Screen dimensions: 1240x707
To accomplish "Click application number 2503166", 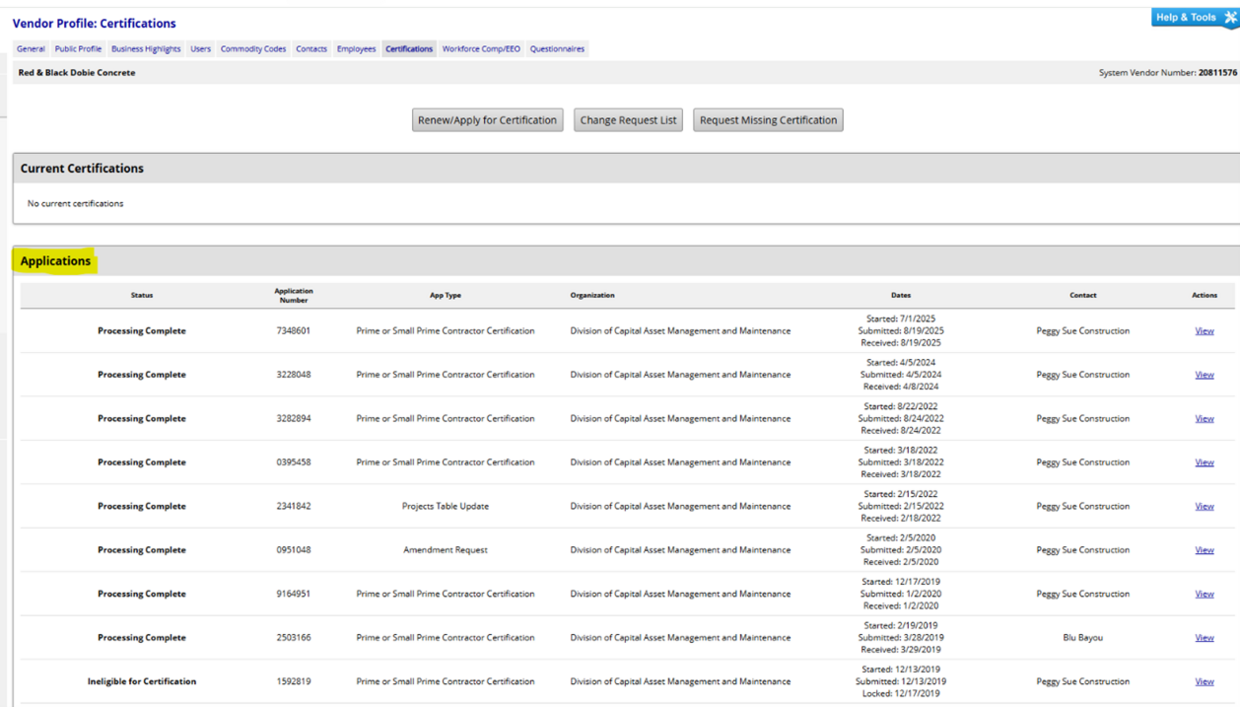I will [x=294, y=638].
